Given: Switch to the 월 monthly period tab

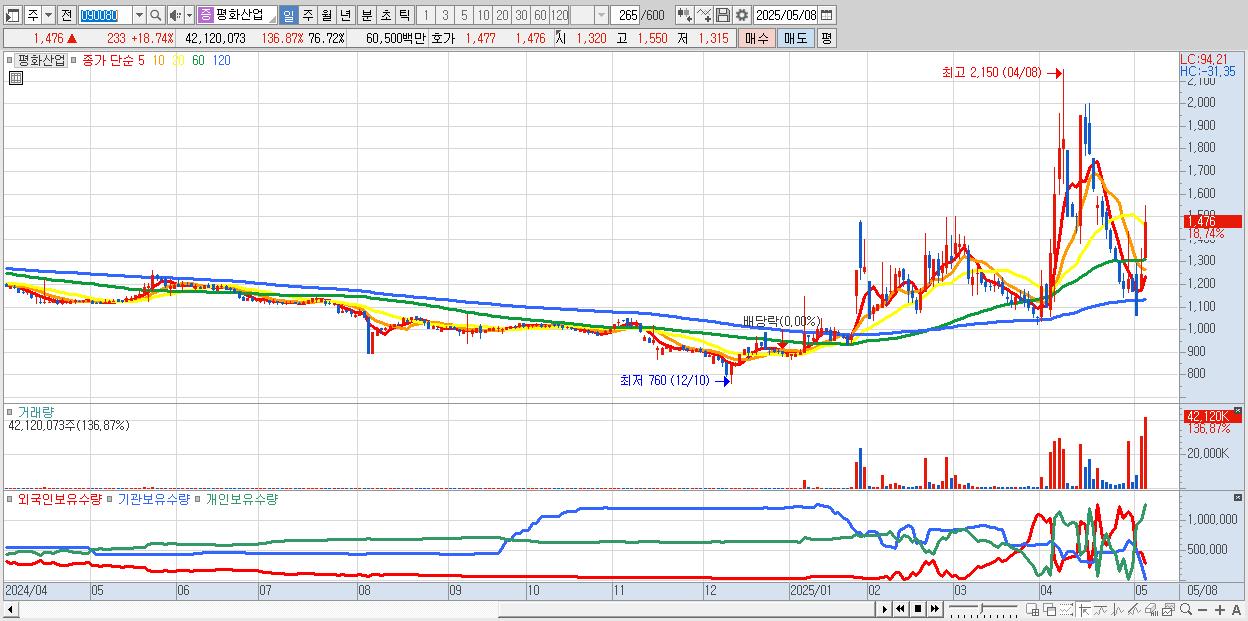Looking at the screenshot, I should [326, 15].
